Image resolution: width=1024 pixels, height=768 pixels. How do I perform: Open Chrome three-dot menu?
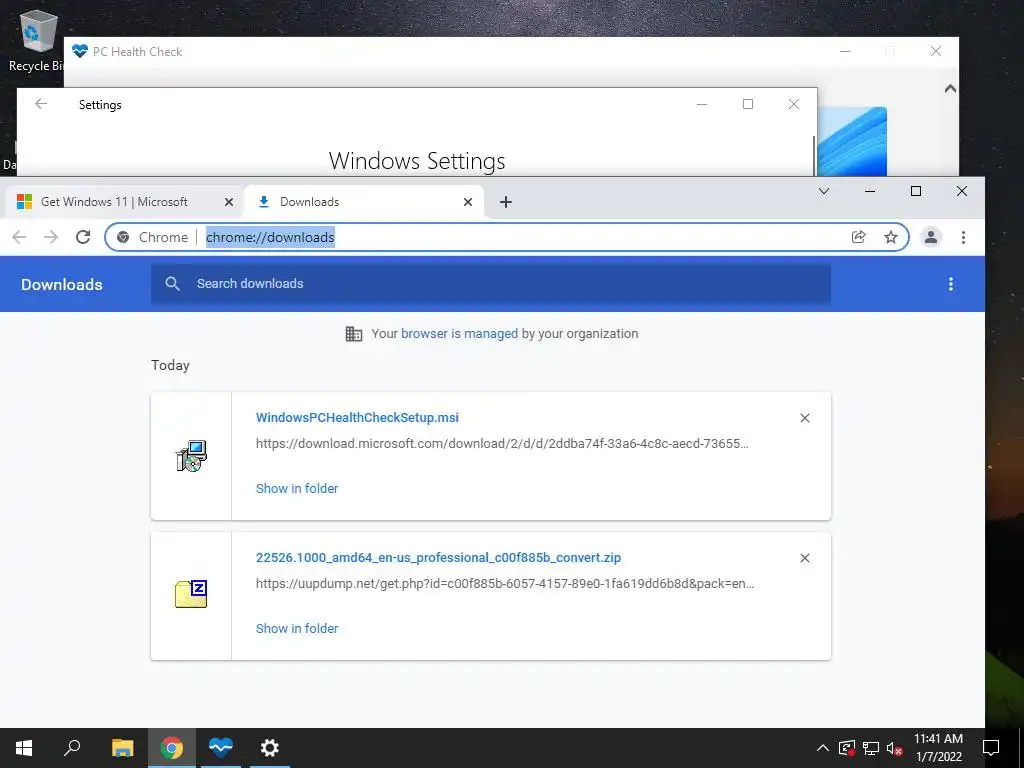coord(963,237)
